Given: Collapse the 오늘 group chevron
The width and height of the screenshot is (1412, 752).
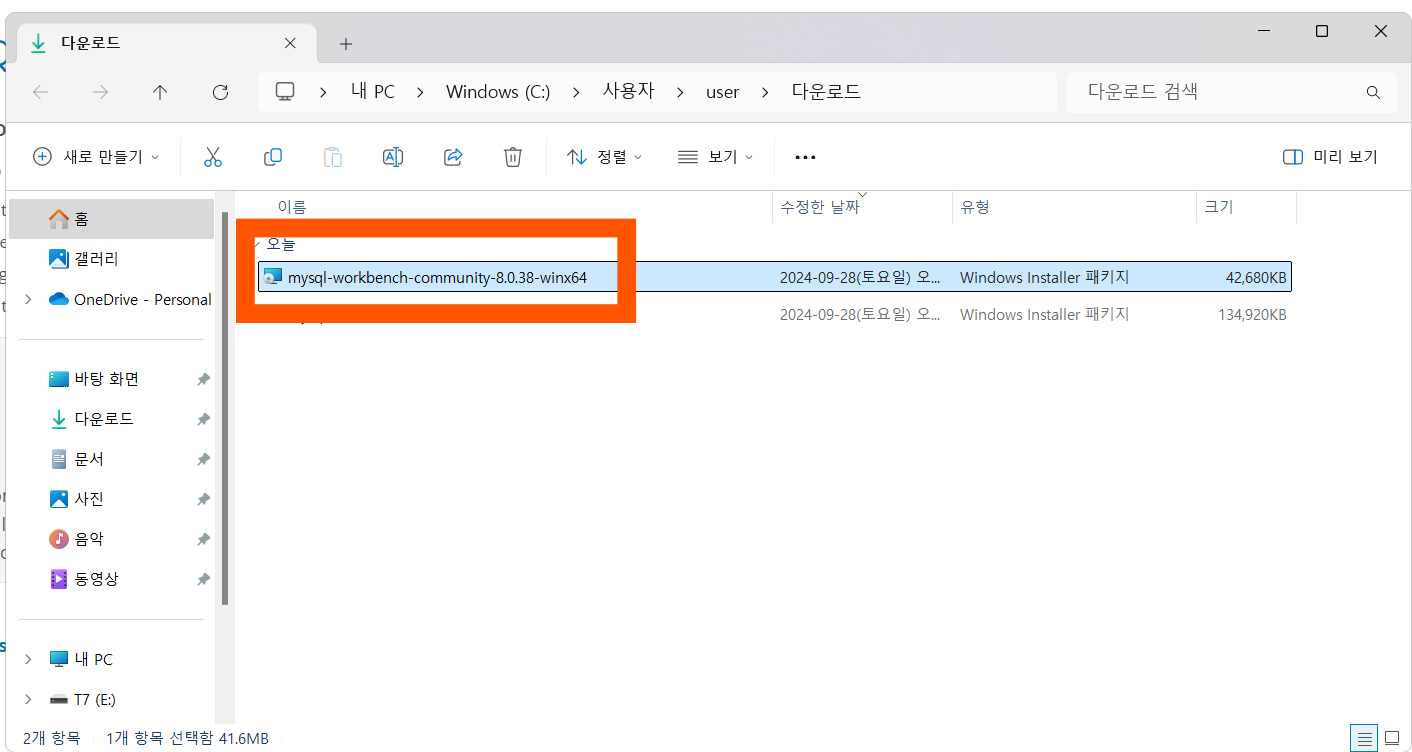Looking at the screenshot, I should click(x=257, y=243).
